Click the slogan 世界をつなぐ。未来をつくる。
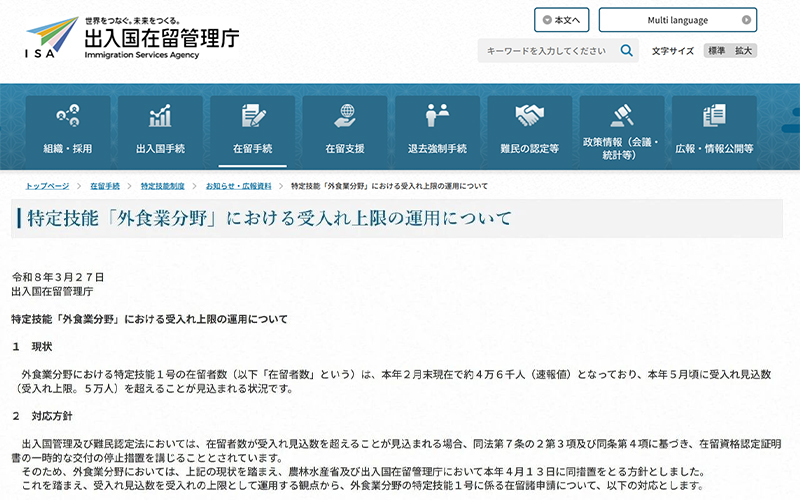Viewport: 800px width, 500px height. click(x=132, y=21)
